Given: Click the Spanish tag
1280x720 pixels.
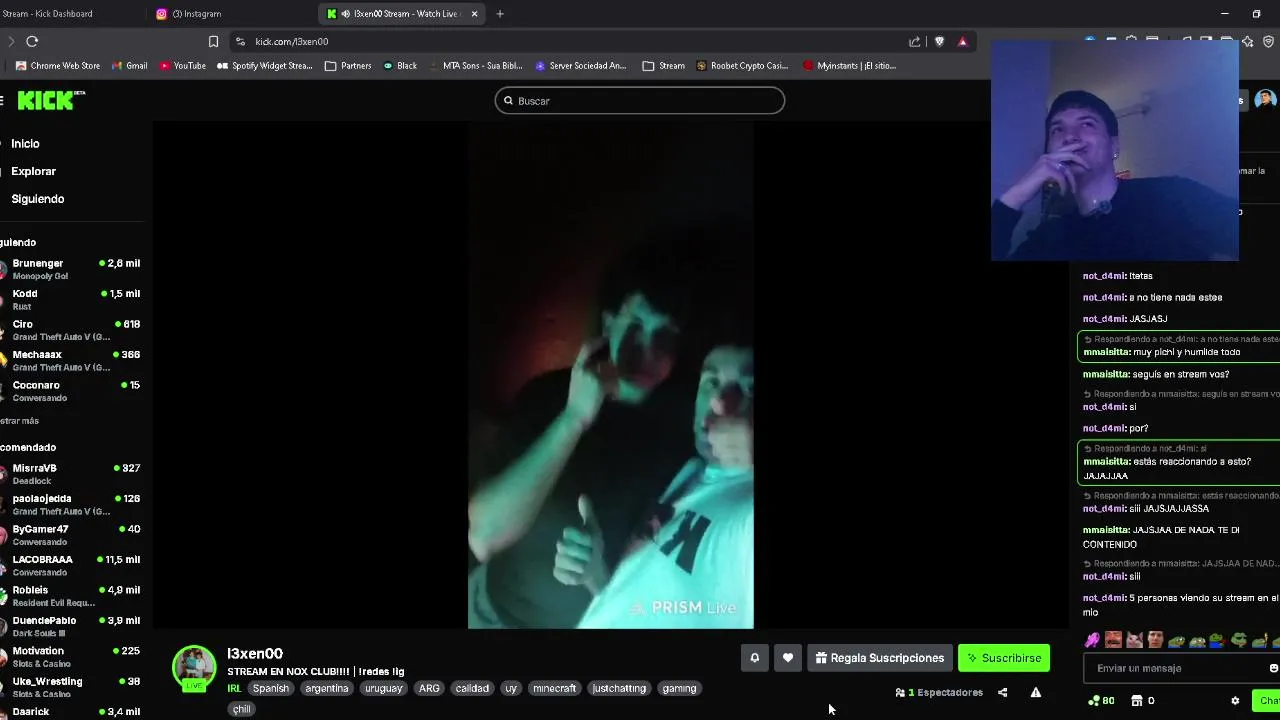Looking at the screenshot, I should tap(270, 688).
